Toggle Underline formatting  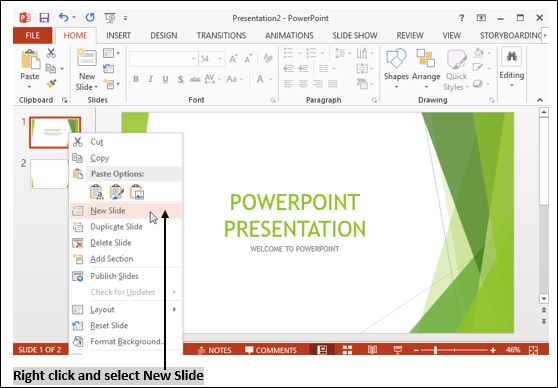tap(165, 79)
